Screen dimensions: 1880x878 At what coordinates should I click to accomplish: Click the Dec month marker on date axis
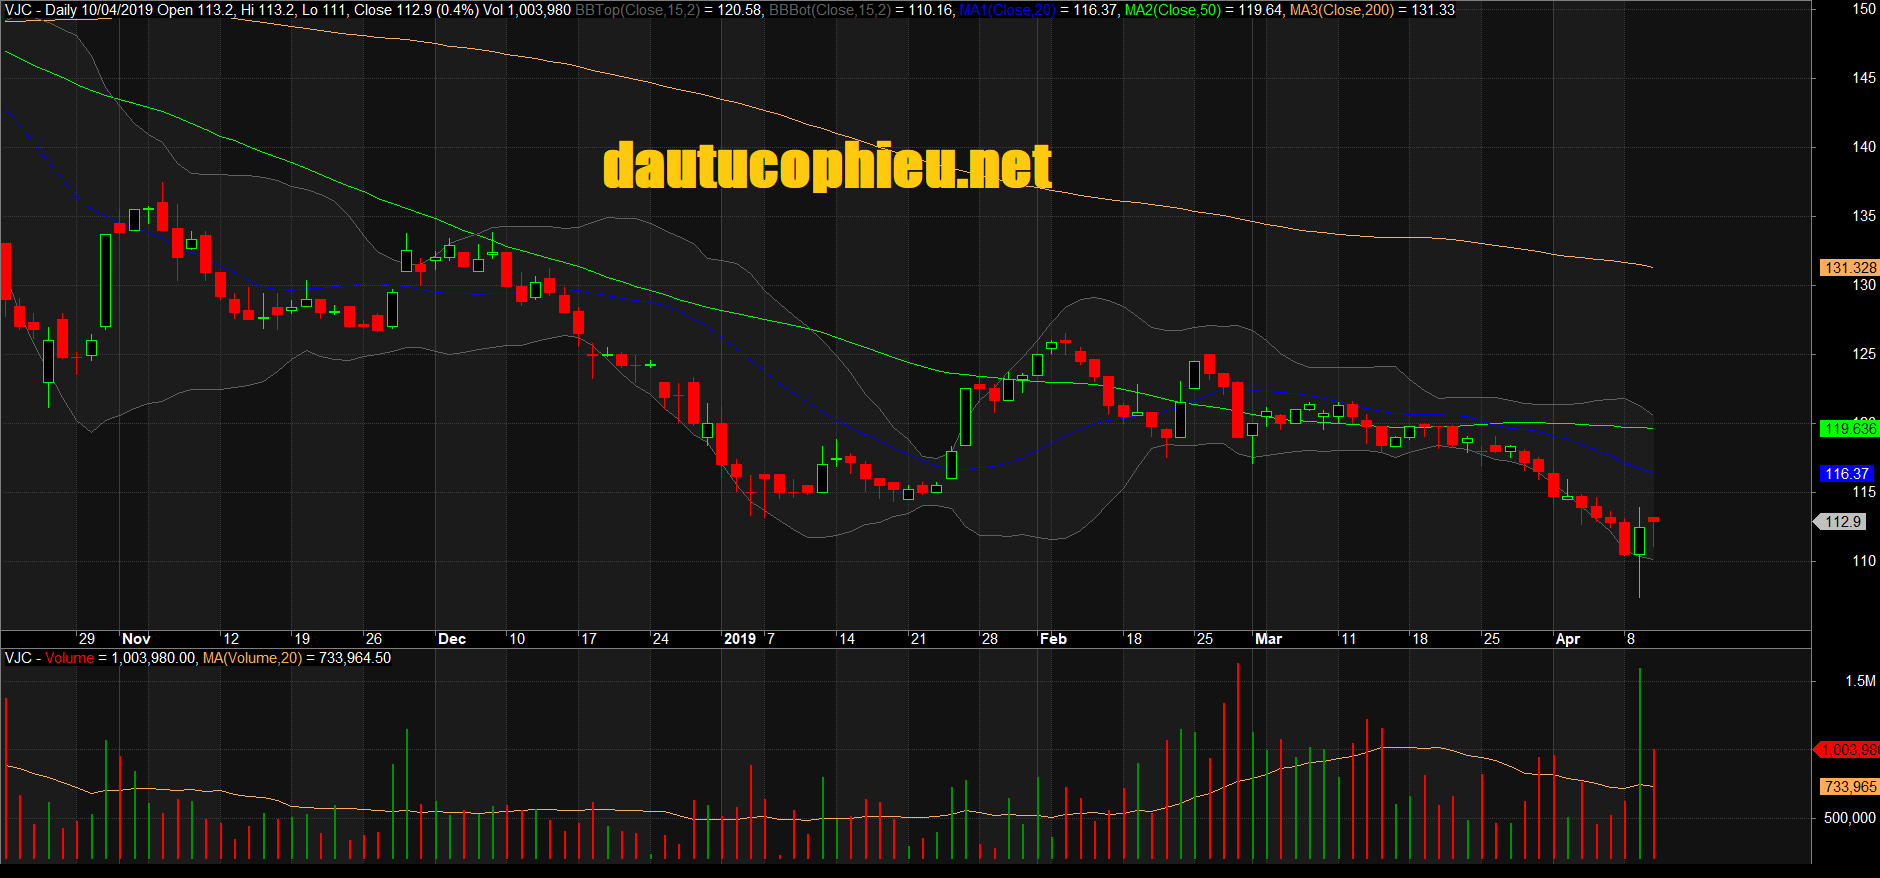[x=452, y=639]
